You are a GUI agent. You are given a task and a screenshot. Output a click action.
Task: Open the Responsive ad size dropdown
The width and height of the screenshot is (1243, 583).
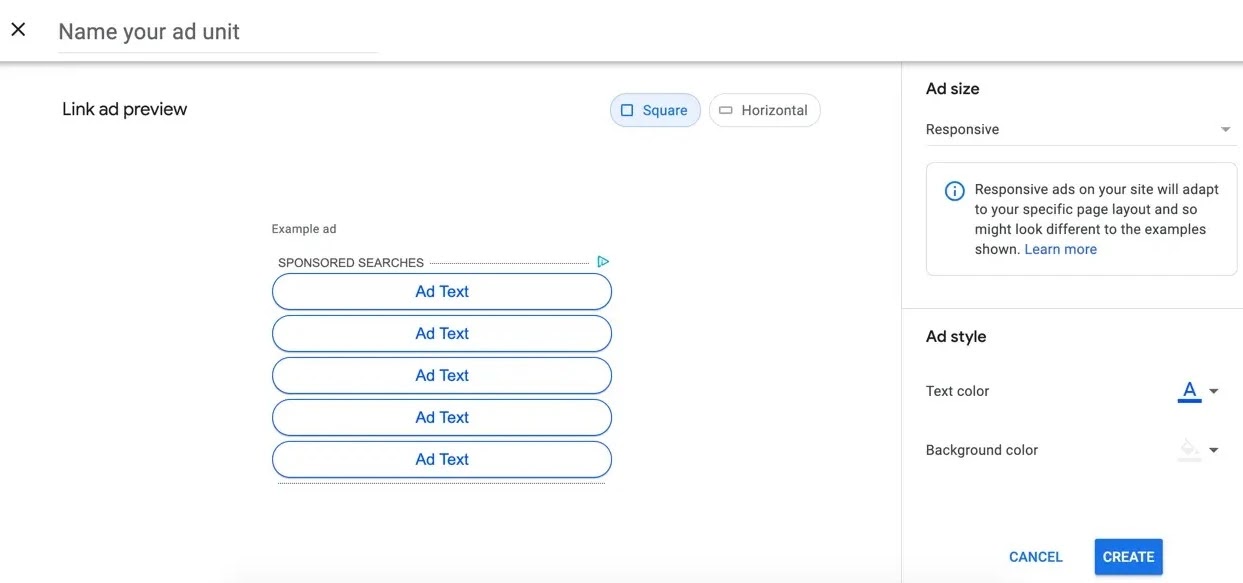point(1079,129)
